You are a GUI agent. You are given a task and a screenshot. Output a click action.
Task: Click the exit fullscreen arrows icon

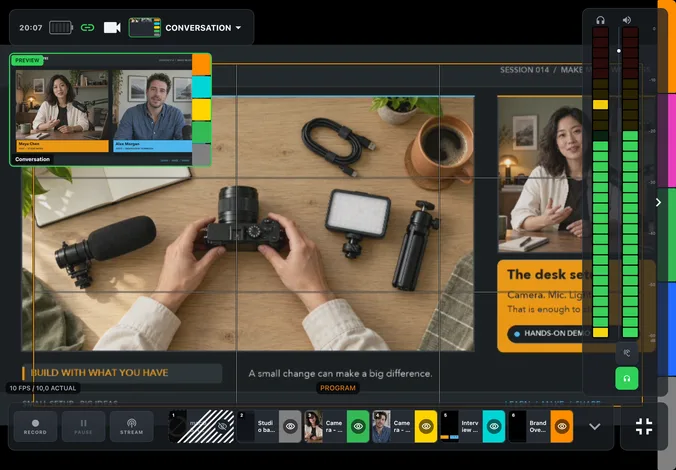pyautogui.click(x=644, y=426)
